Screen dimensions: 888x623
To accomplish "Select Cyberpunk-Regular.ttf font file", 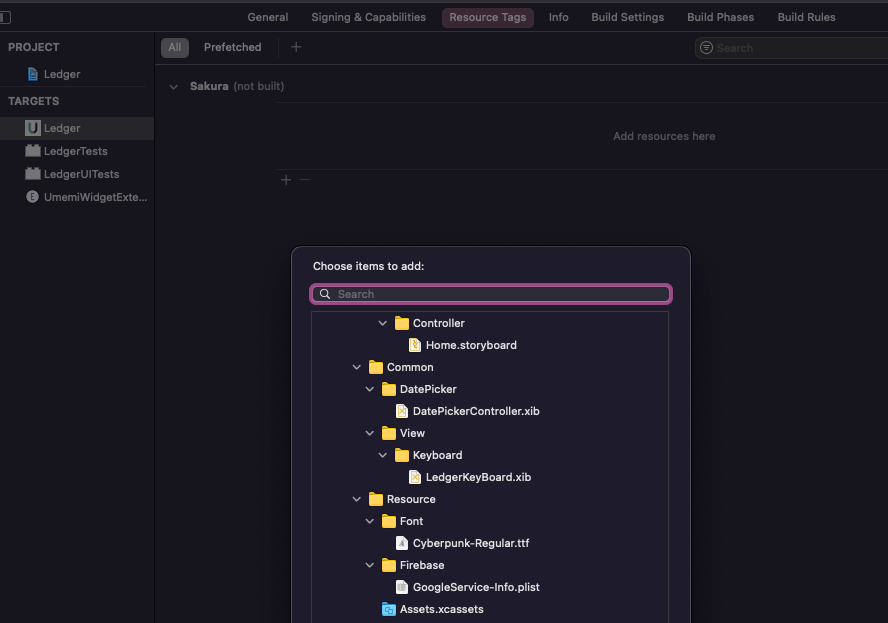I will [471, 543].
